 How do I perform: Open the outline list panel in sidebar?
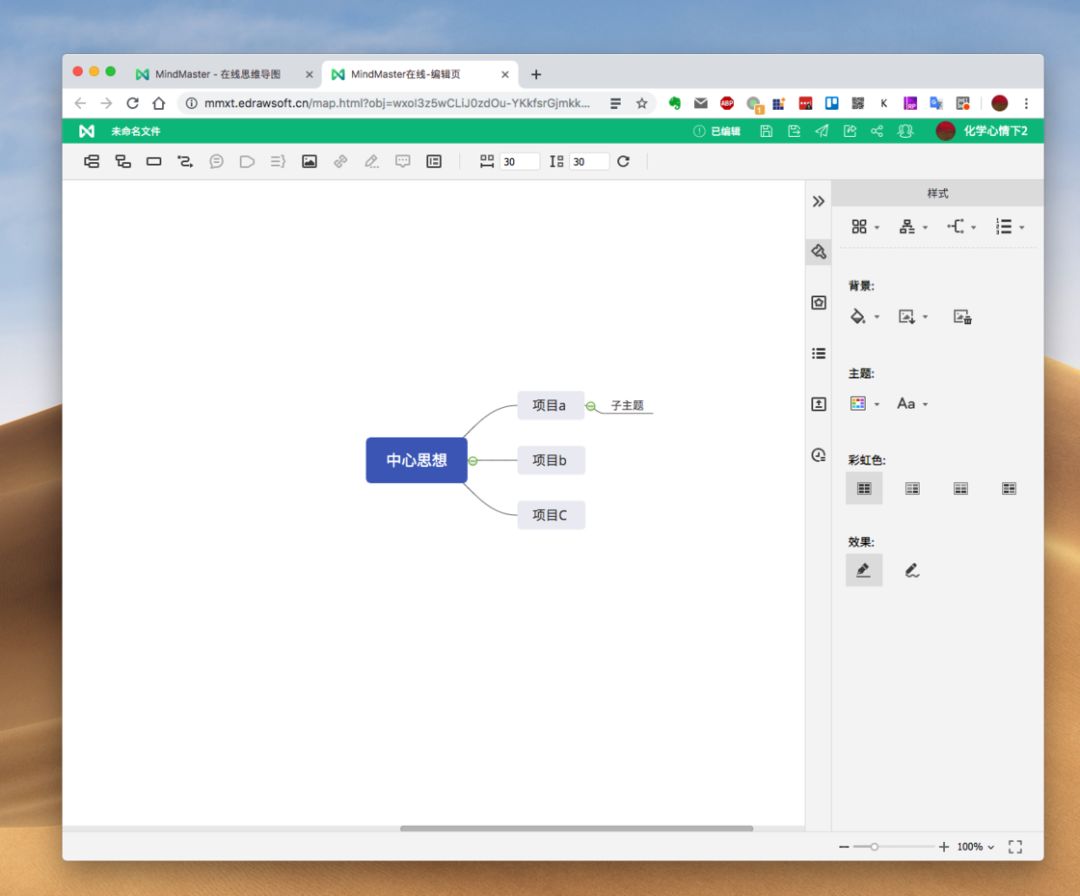[x=818, y=353]
